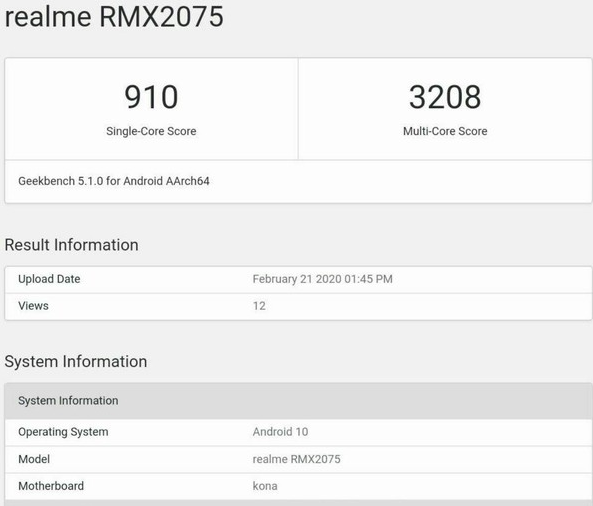Viewport: 593px width, 506px height.
Task: Select the model value 'realme RMX2075' in table
Action: click(x=296, y=459)
